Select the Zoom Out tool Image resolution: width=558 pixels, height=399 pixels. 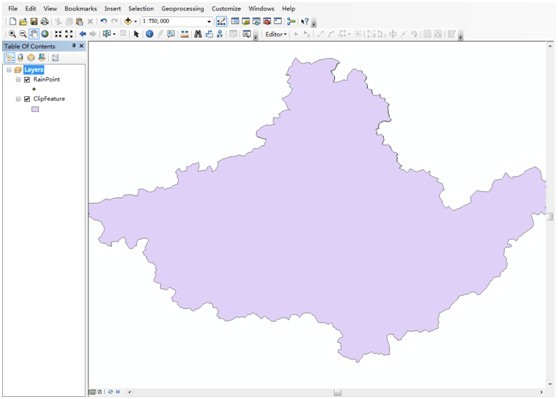(23, 34)
